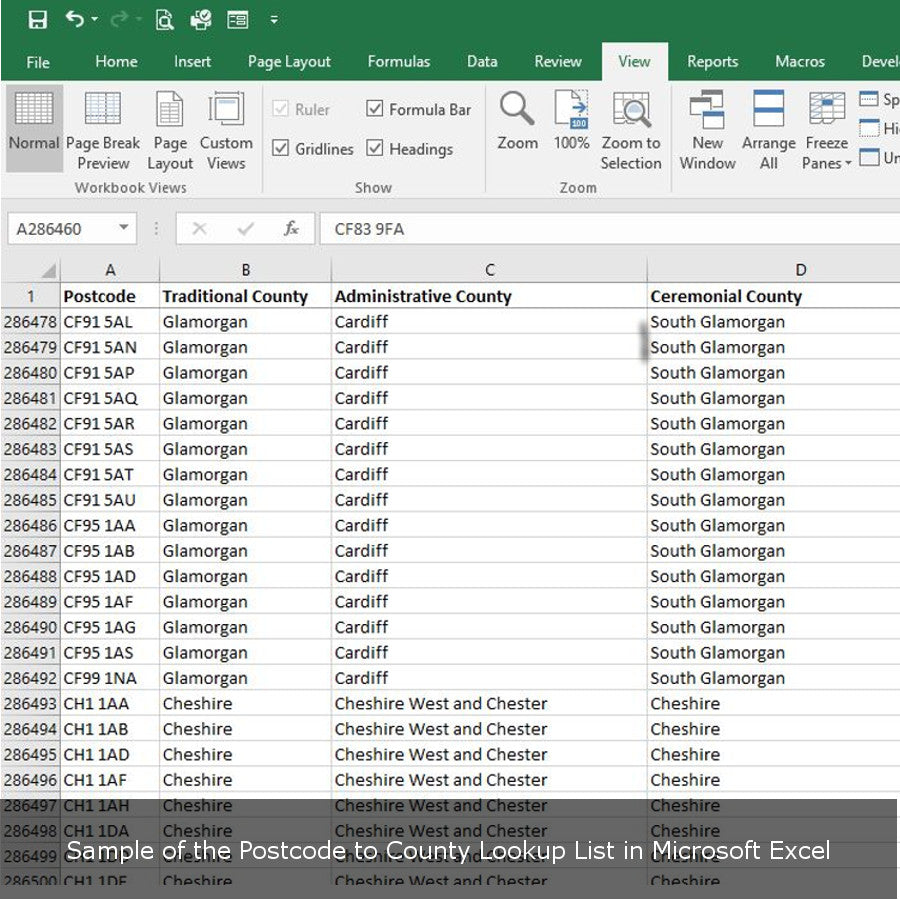The image size is (900, 900).
Task: Open Custom Views
Action: (226, 131)
